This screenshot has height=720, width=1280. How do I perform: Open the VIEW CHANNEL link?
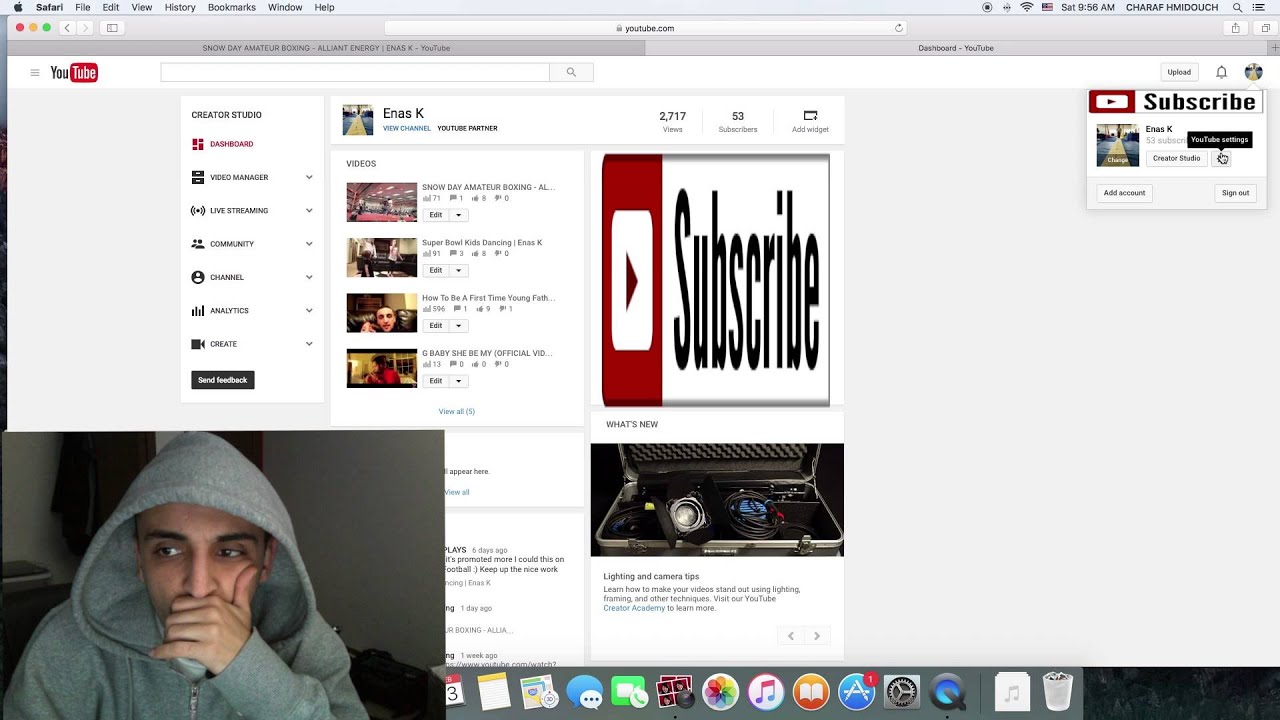[x=407, y=129]
